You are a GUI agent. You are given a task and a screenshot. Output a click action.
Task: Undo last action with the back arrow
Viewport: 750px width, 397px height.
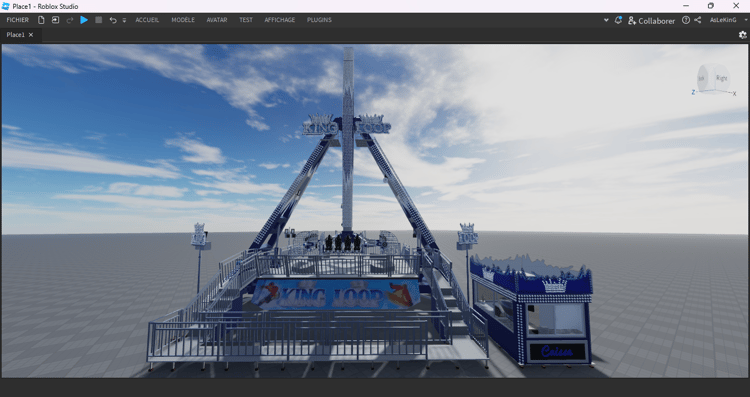click(x=113, y=20)
